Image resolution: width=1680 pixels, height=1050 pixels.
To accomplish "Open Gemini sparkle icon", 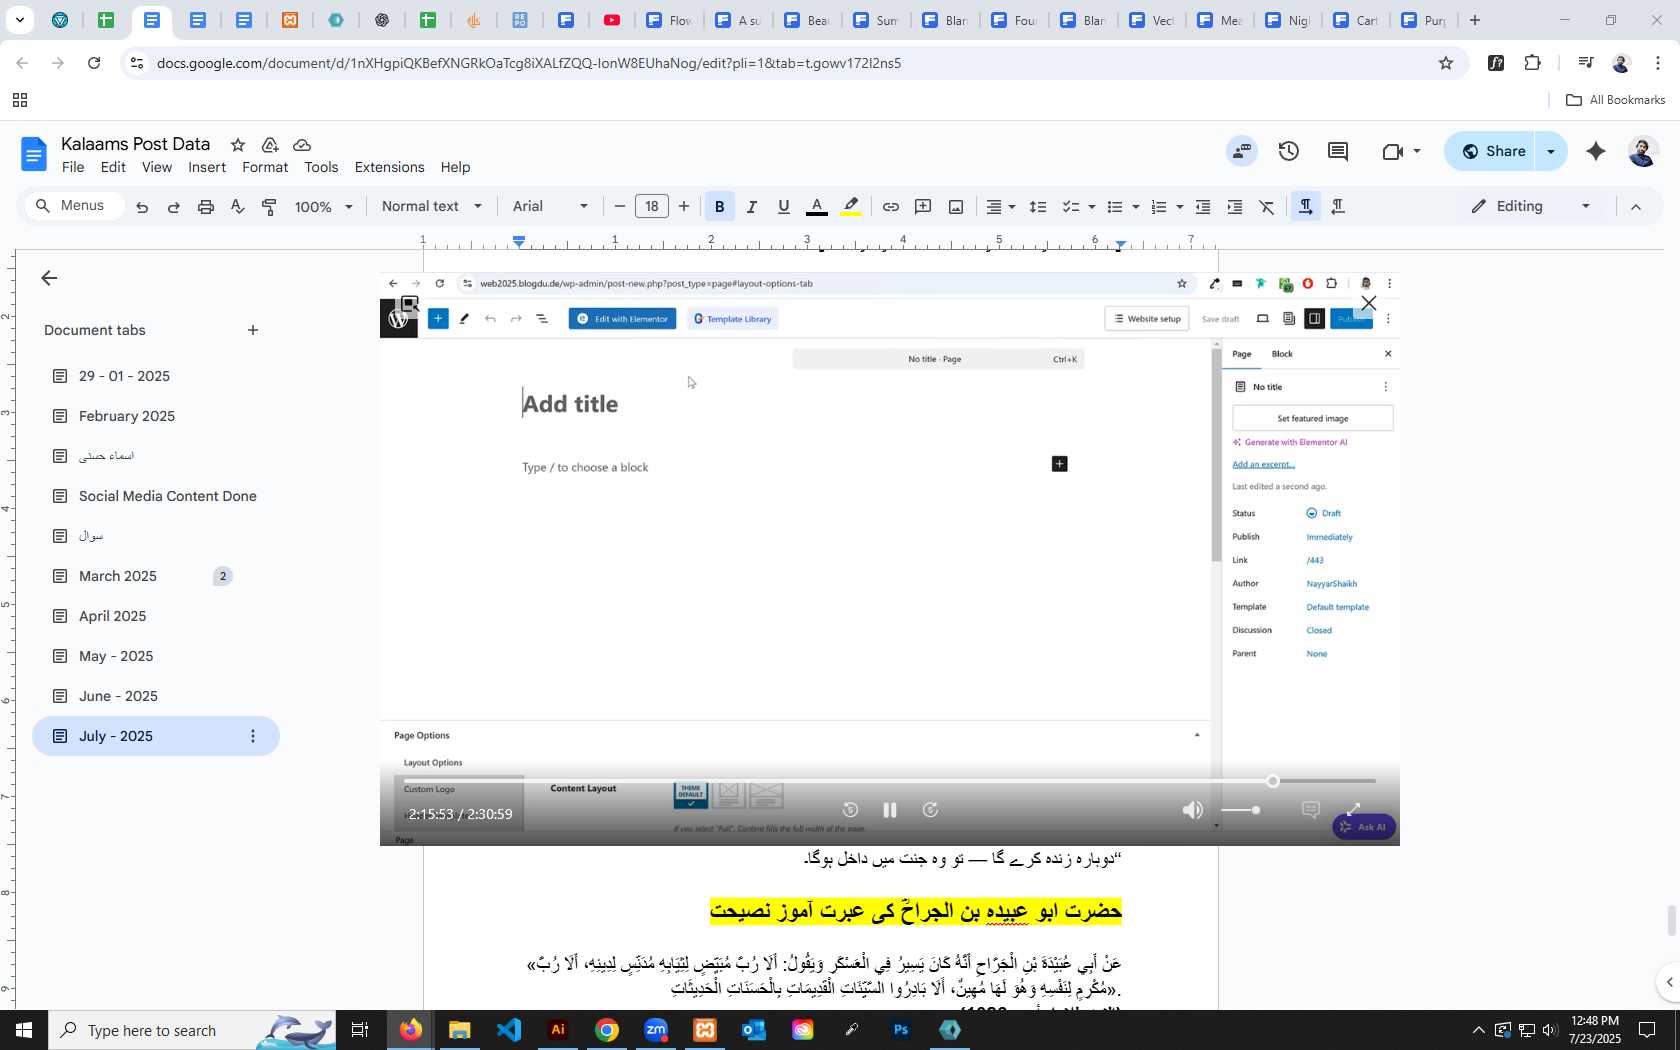I will click(1596, 151).
